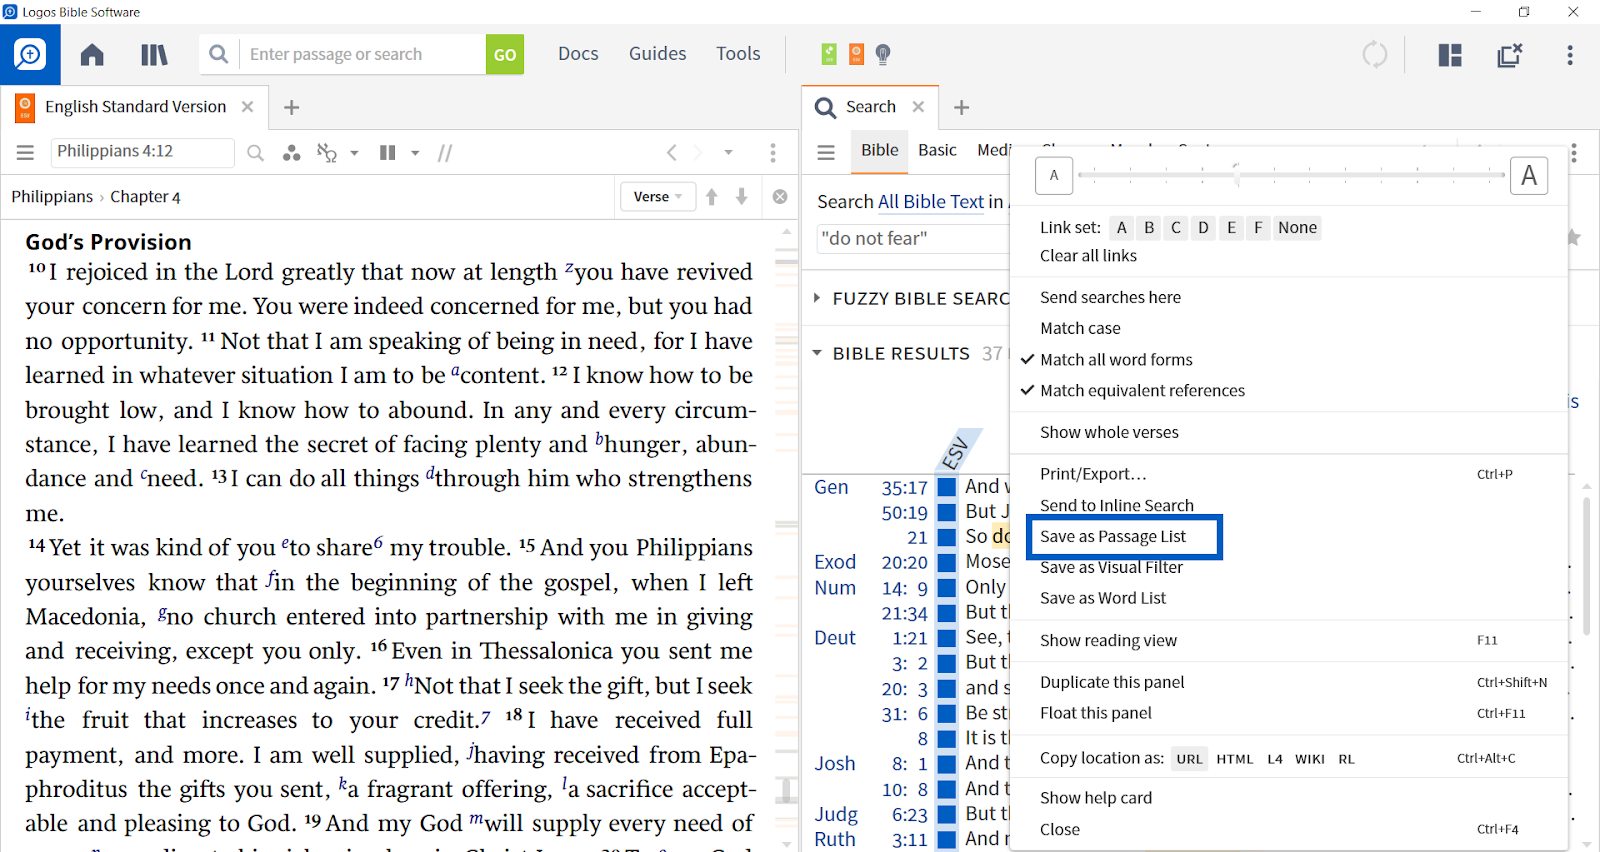Click the Logos app logo button
This screenshot has height=852, width=1600.
click(30, 54)
